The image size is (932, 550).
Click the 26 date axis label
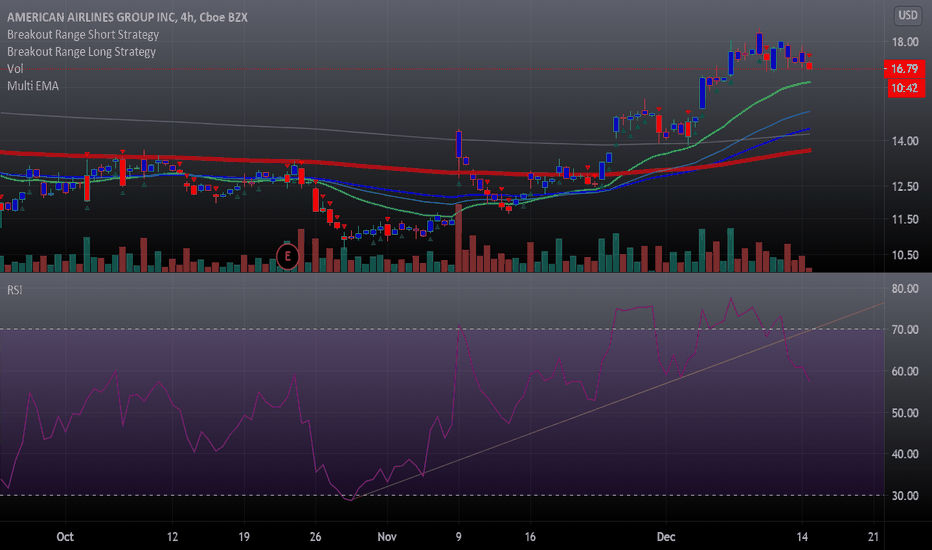[315, 537]
